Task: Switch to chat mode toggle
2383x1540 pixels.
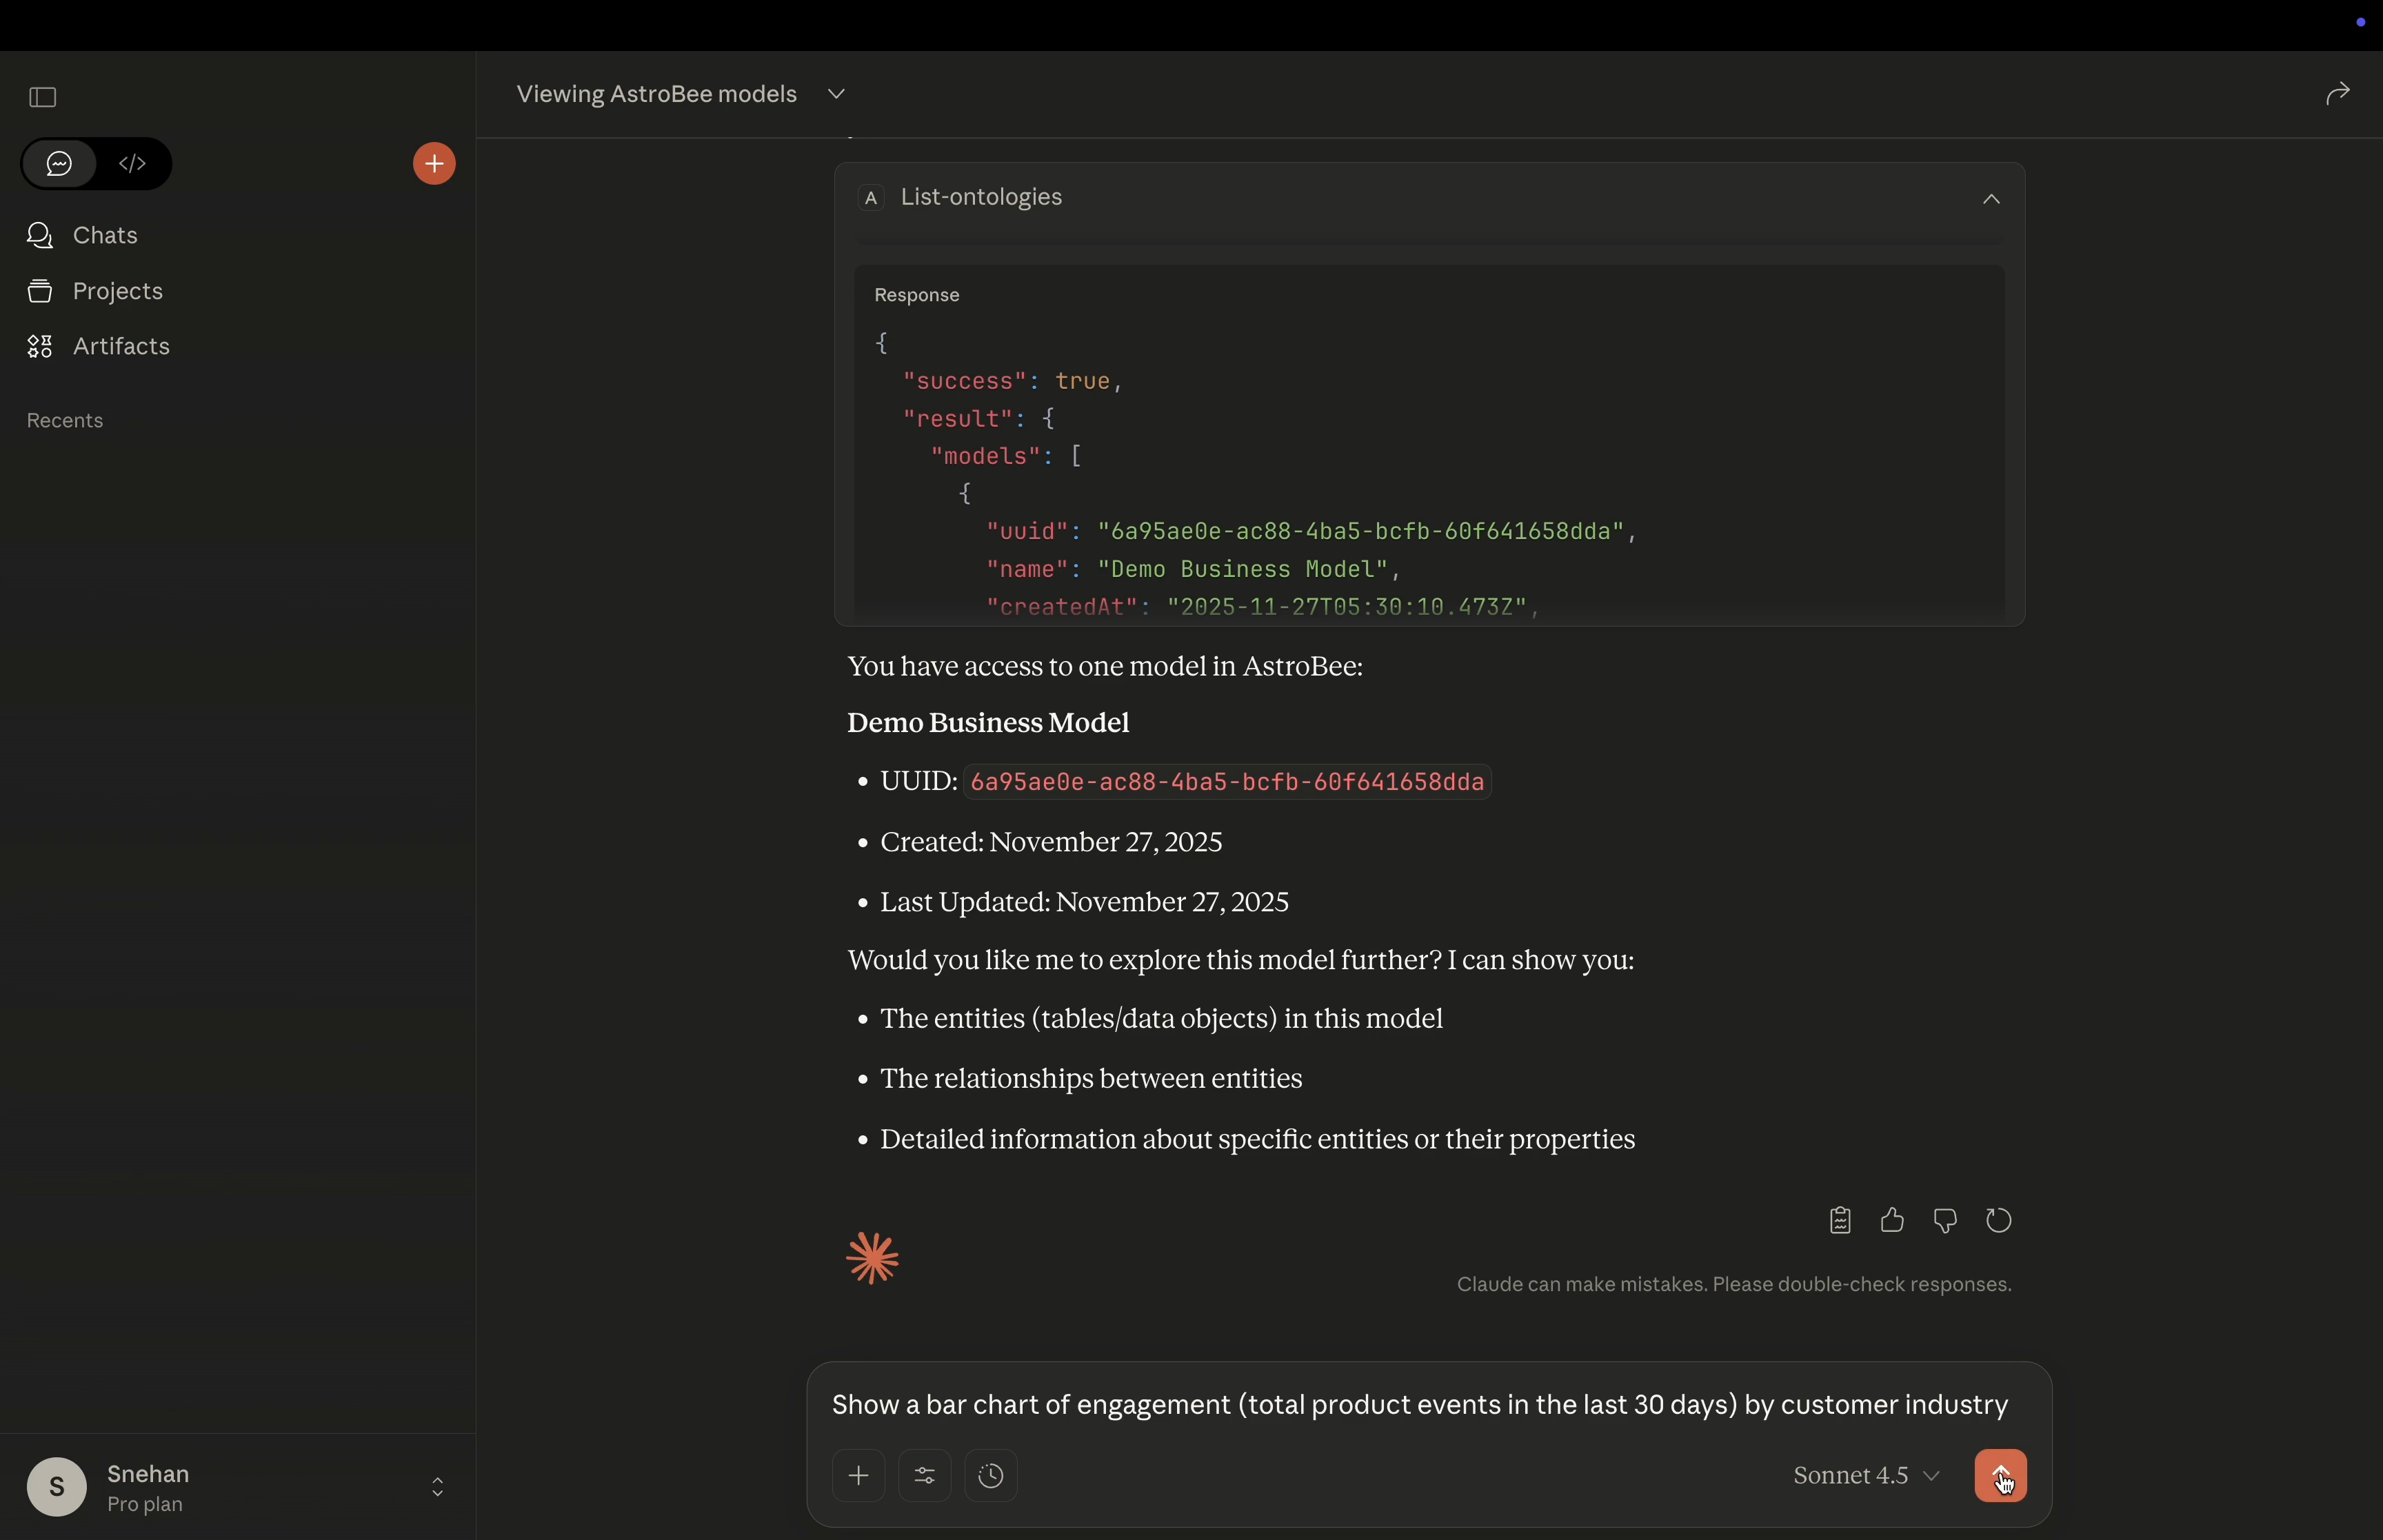Action: click(x=60, y=164)
